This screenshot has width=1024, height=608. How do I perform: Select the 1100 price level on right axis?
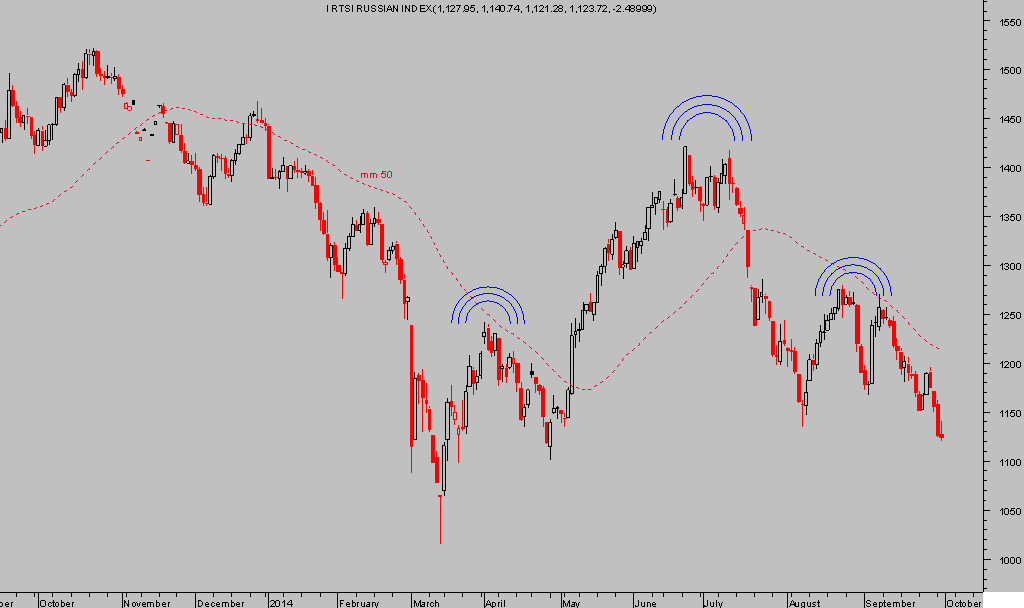pyautogui.click(x=1005, y=463)
